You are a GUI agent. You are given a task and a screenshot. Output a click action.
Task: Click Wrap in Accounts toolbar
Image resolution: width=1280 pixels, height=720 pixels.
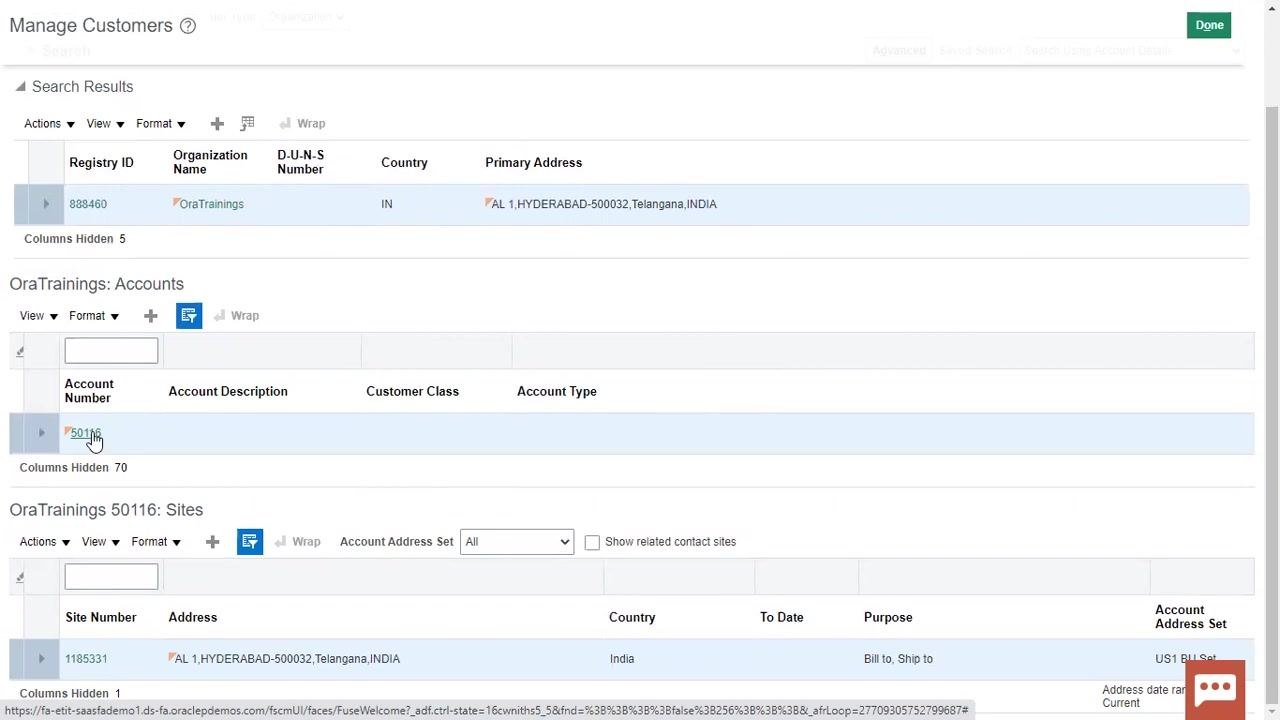[x=236, y=315]
